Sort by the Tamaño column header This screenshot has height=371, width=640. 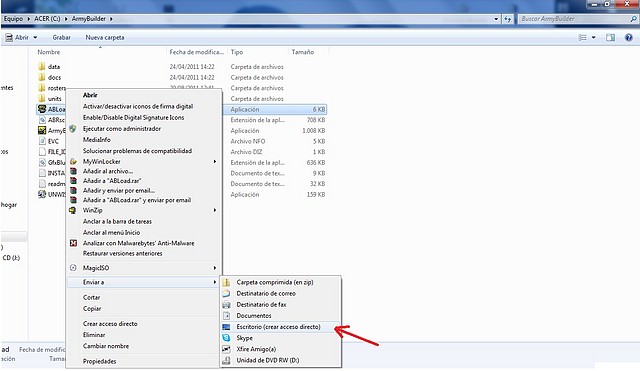303,52
